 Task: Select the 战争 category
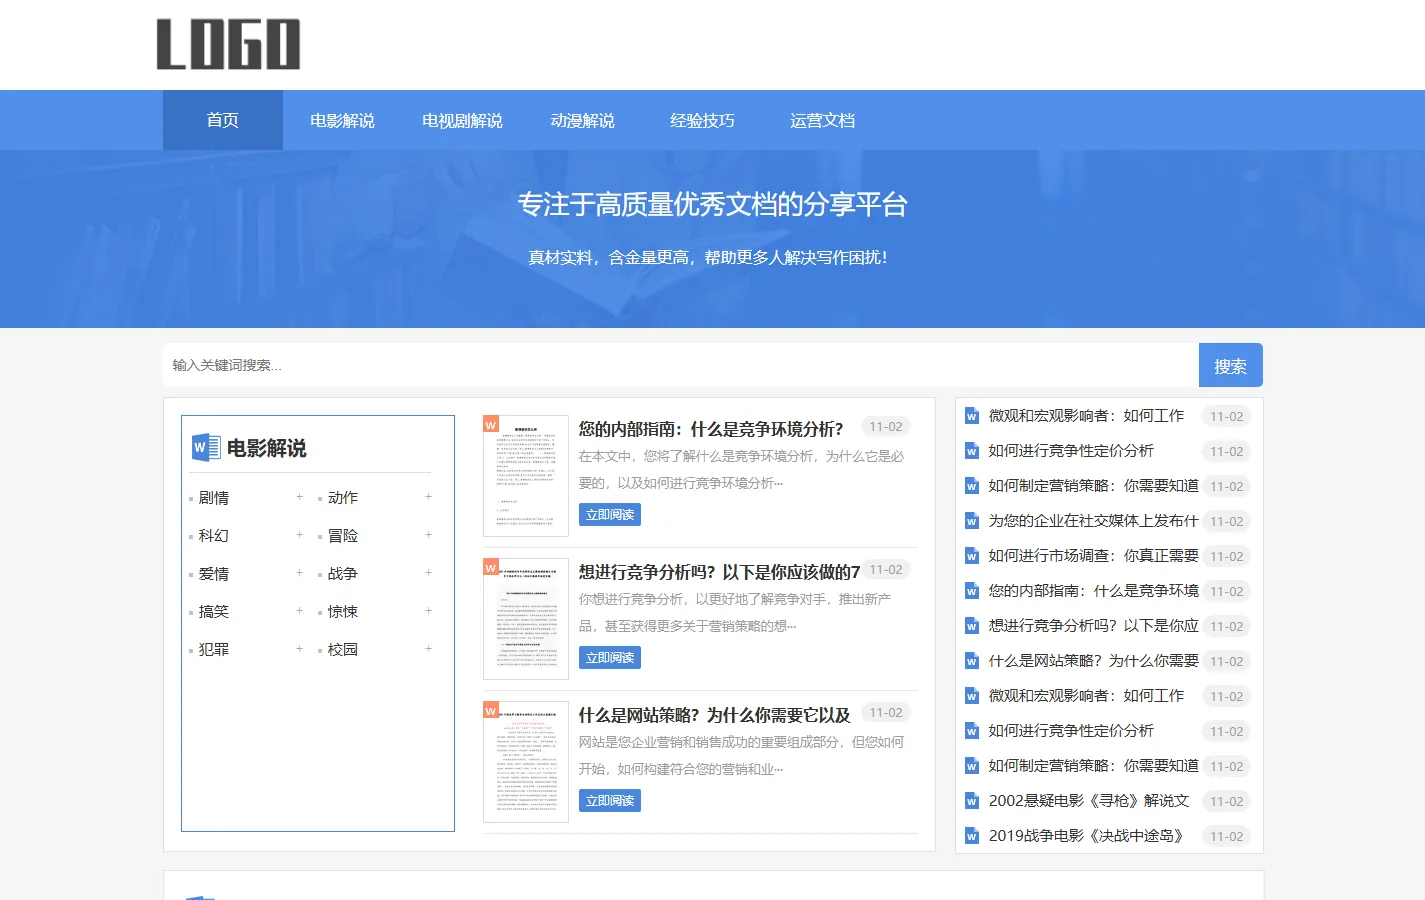[x=343, y=573]
